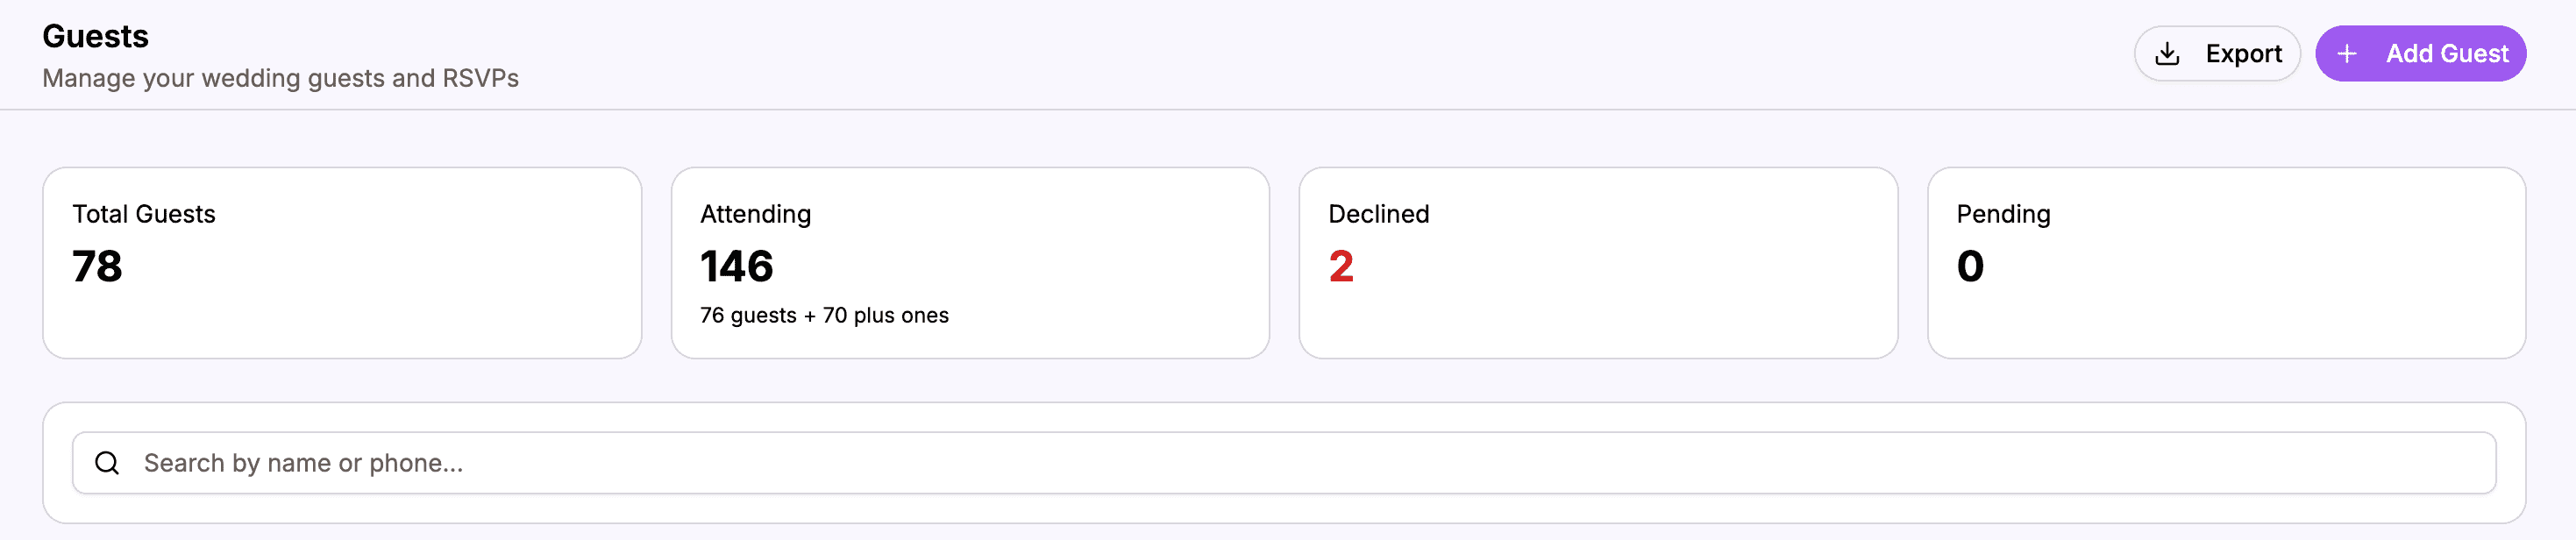2576x540 pixels.
Task: Select the Attending card
Action: point(970,263)
